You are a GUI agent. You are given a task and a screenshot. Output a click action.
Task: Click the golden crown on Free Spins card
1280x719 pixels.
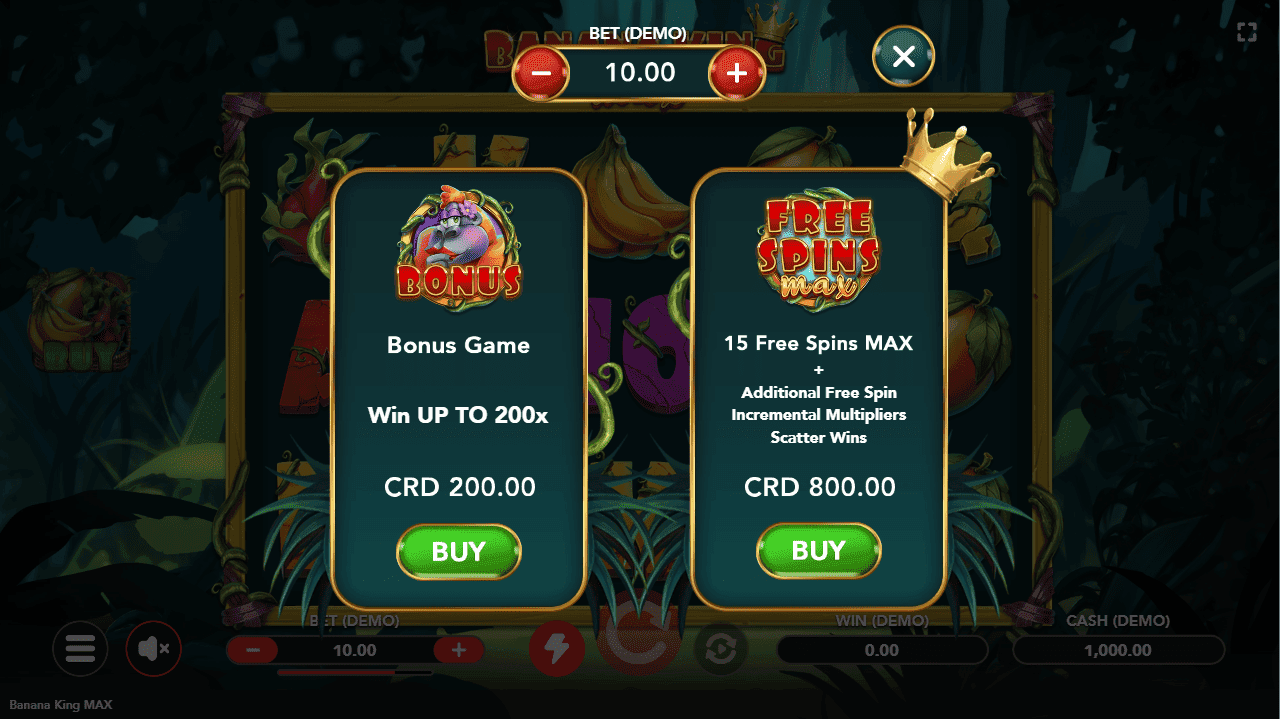tap(945, 155)
